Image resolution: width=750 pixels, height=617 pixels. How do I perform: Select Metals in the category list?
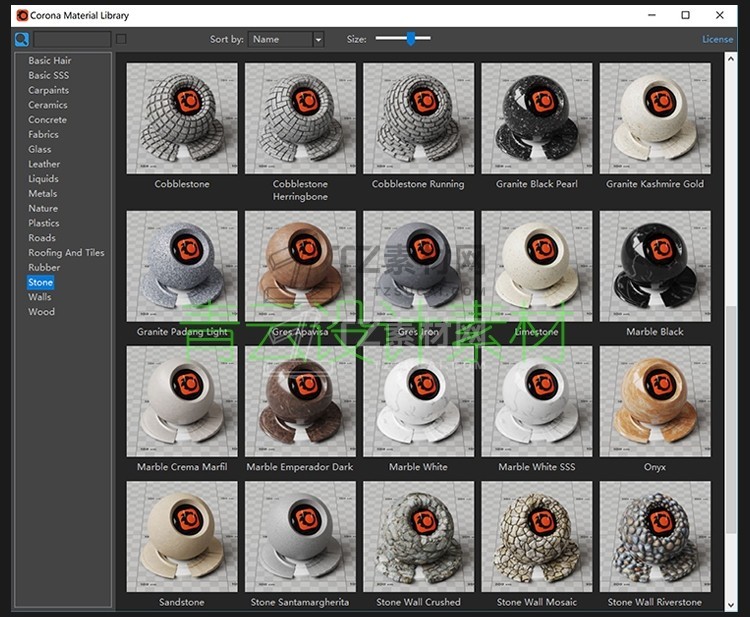43,194
